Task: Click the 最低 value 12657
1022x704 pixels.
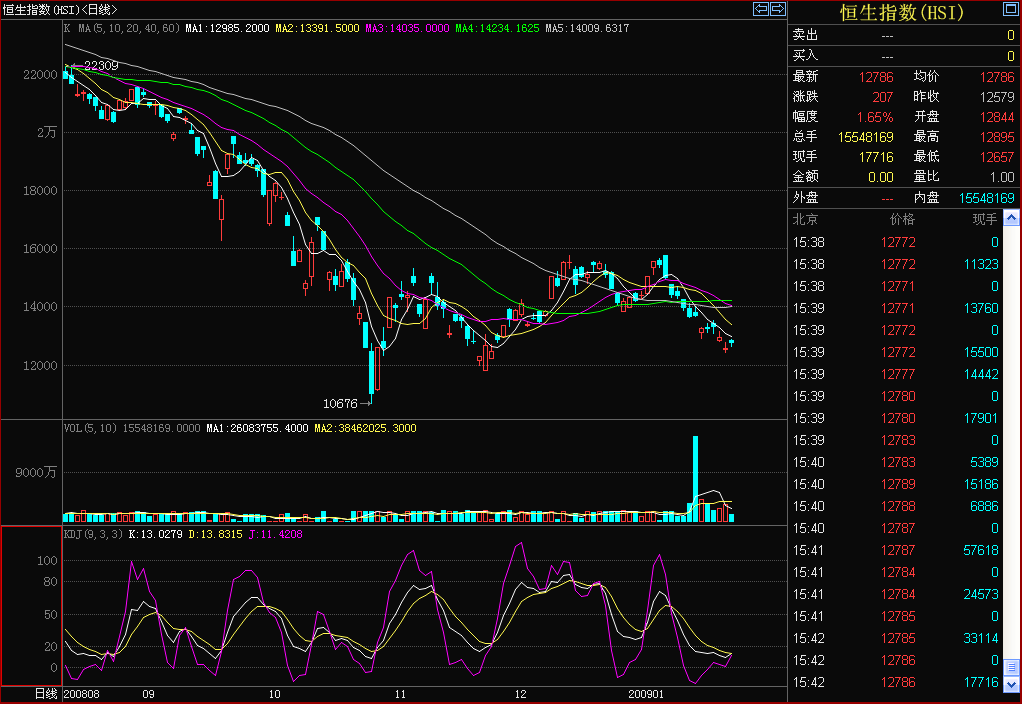Action: (997, 157)
